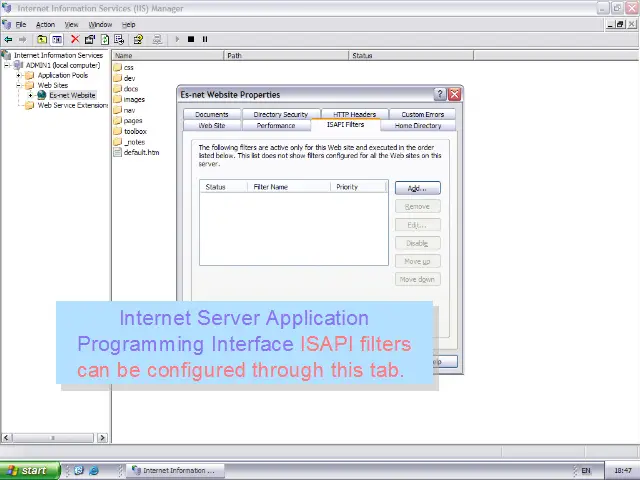This screenshot has height=480, width=640.
Task: Open Properties using the toolbar icon
Action: 90,39
